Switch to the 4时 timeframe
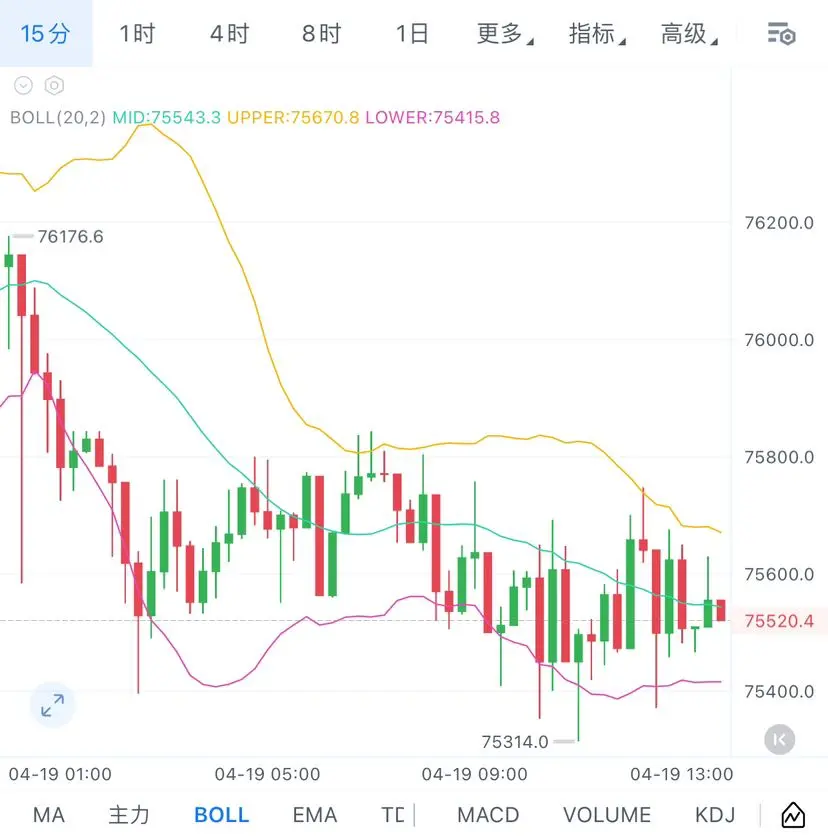The height and width of the screenshot is (840, 828). (229, 34)
